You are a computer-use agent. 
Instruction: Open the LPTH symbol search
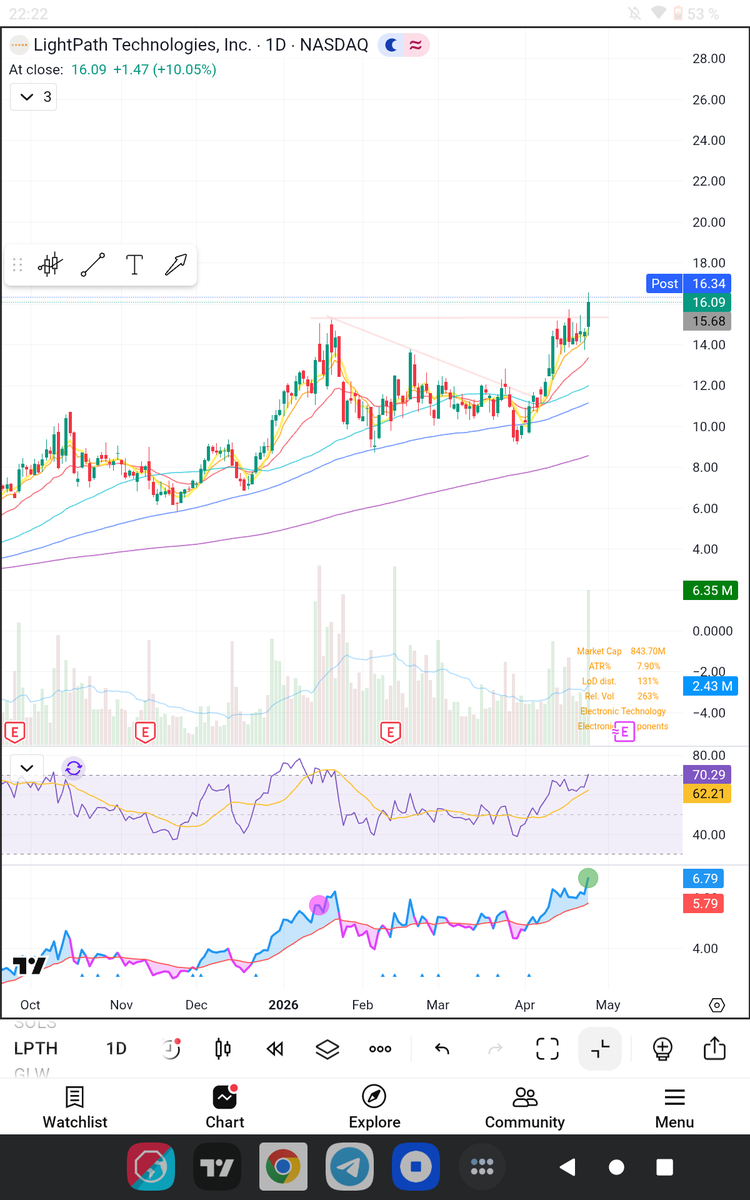tap(36, 1048)
